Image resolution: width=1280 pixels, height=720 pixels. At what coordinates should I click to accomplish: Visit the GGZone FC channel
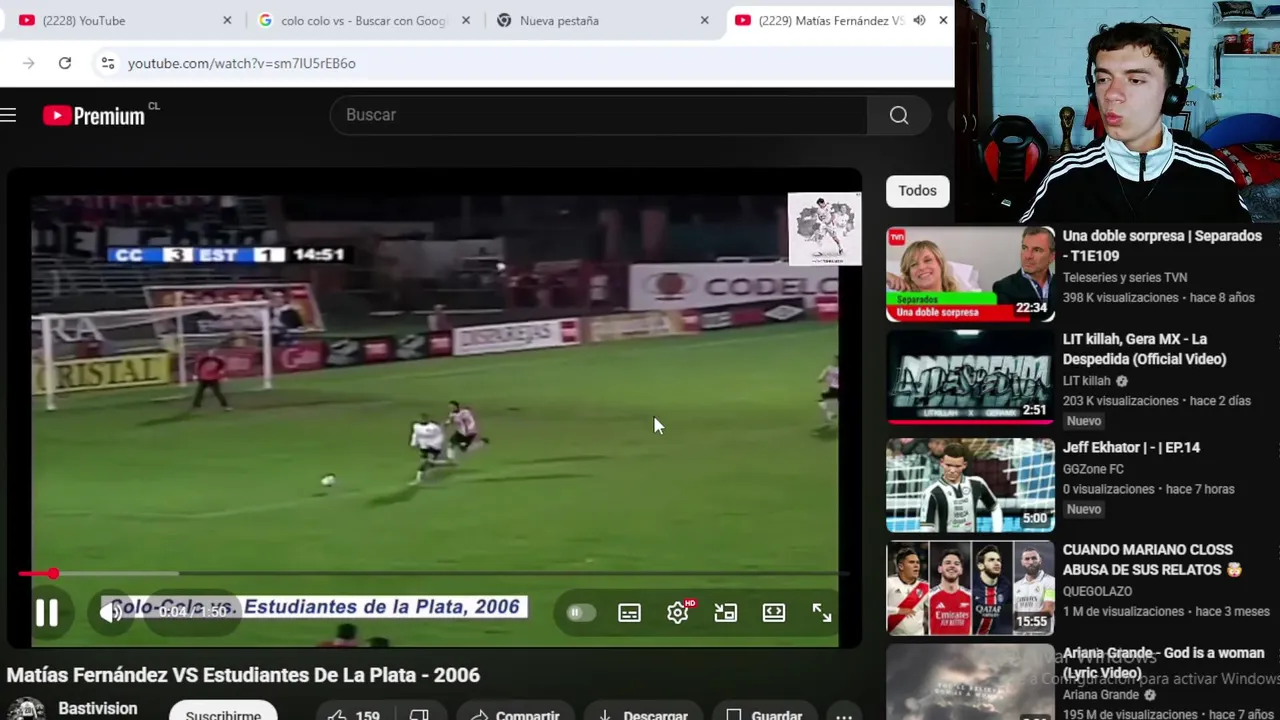tap(1093, 469)
